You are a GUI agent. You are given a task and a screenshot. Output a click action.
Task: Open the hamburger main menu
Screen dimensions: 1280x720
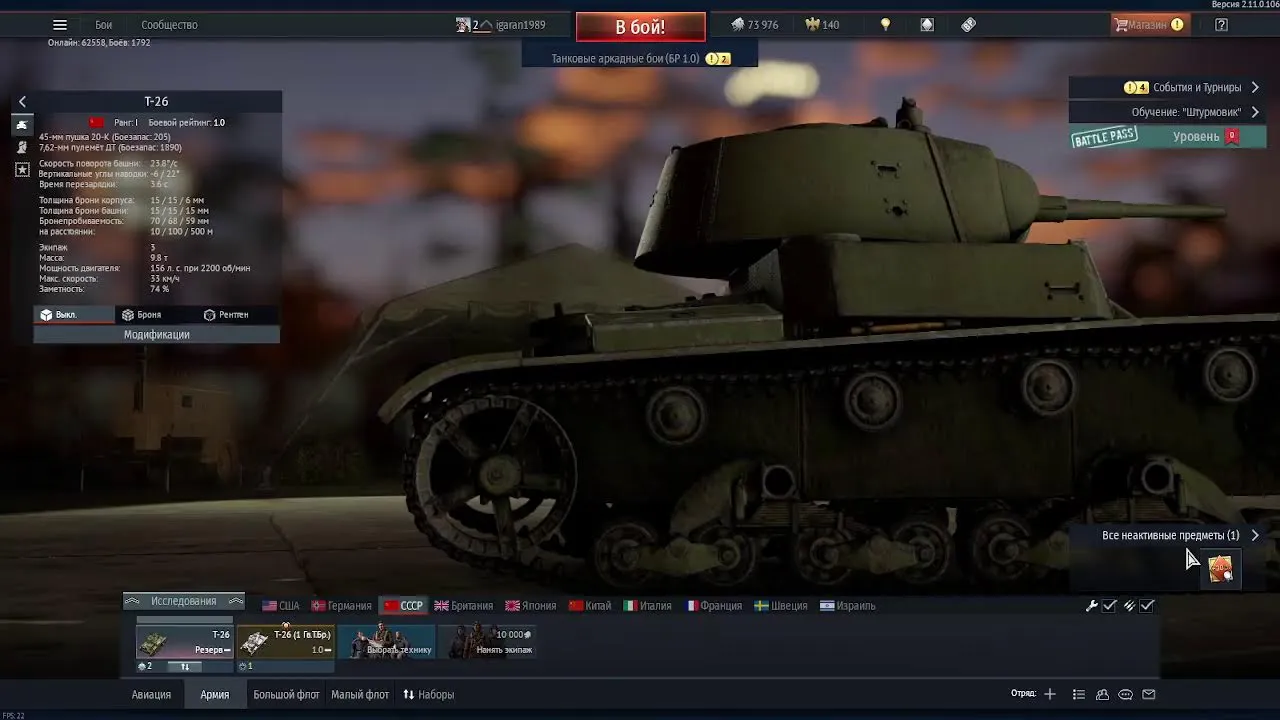pos(60,25)
